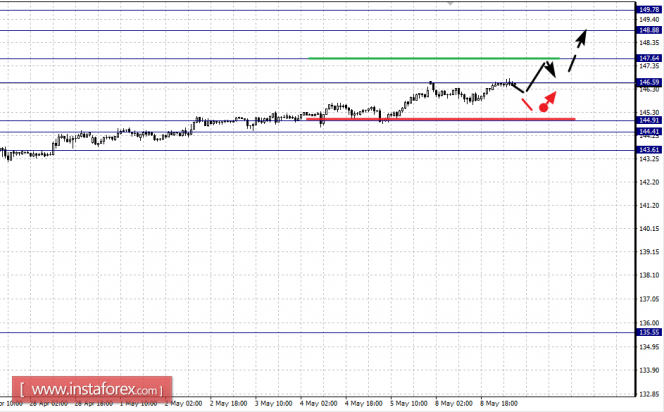Click the 2 May 18:00 time label
Viewport: 664px width, 412px height.
[229, 405]
